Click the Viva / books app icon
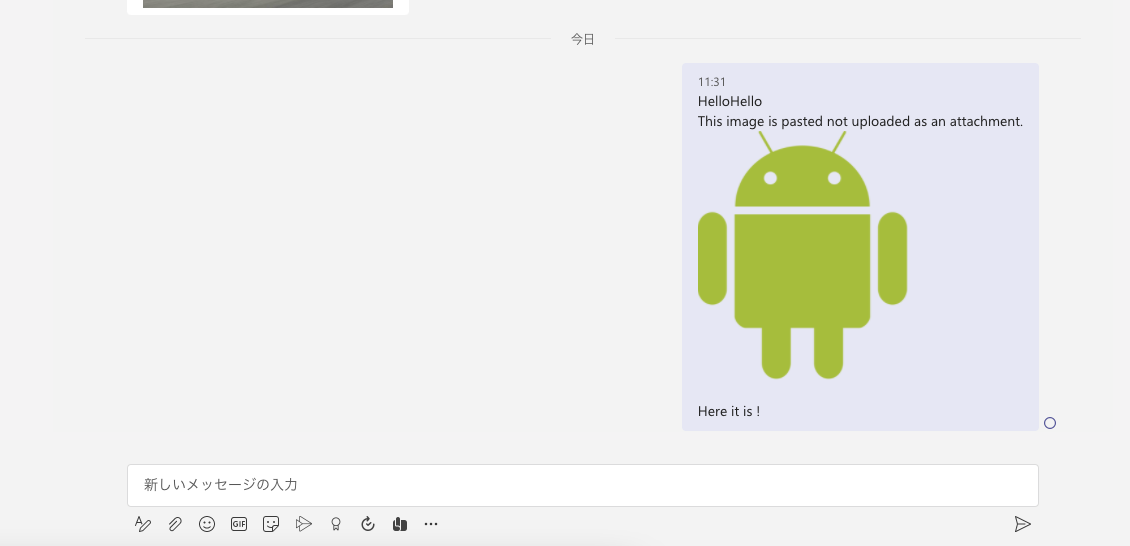Image resolution: width=1130 pixels, height=546 pixels. coord(400,524)
